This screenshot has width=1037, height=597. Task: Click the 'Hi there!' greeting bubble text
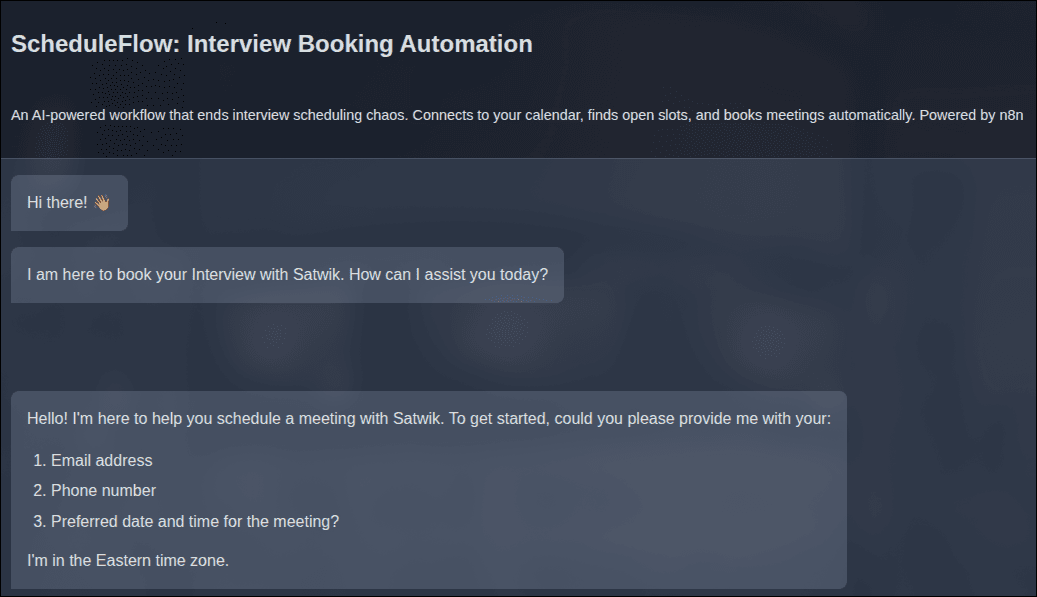pos(57,203)
